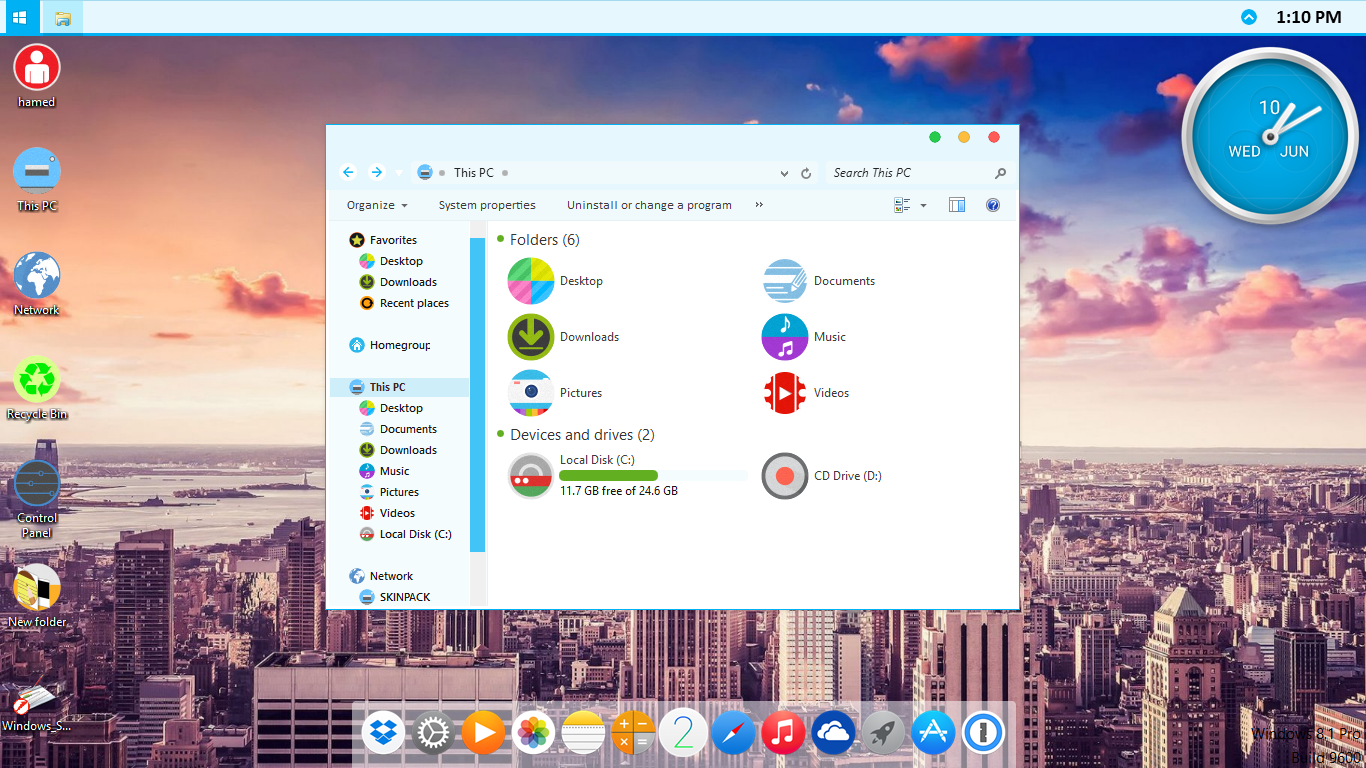Launch Safari compass icon in dock
The width and height of the screenshot is (1366, 768).
pos(733,734)
